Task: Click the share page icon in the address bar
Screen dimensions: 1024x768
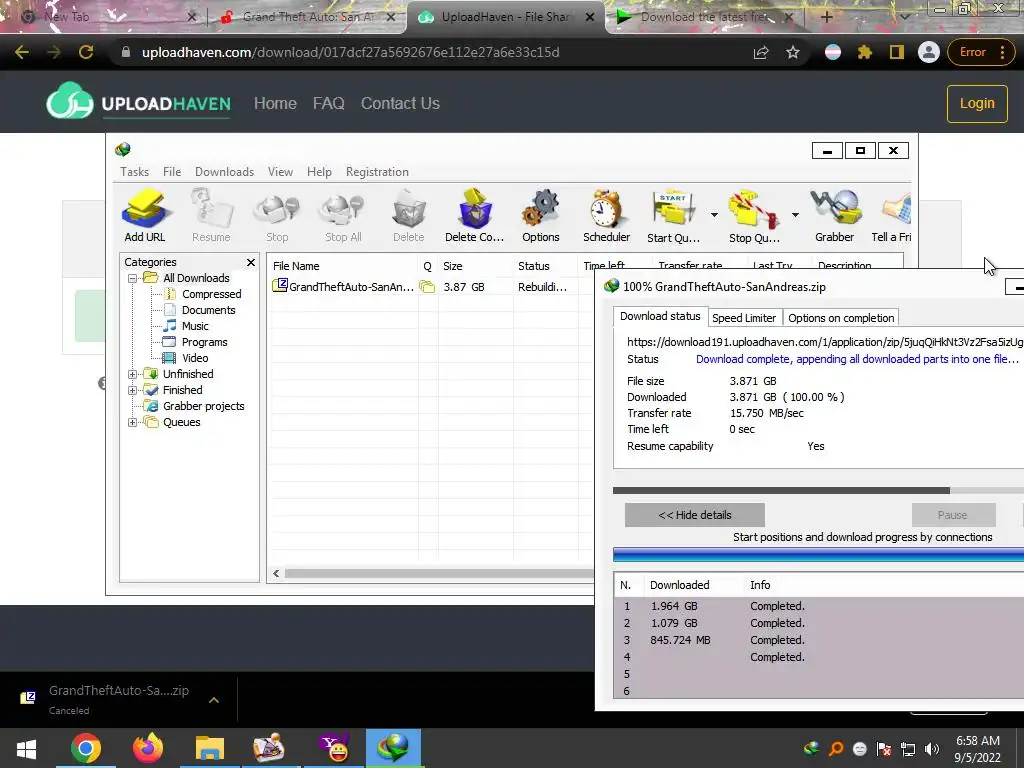Action: click(x=761, y=52)
